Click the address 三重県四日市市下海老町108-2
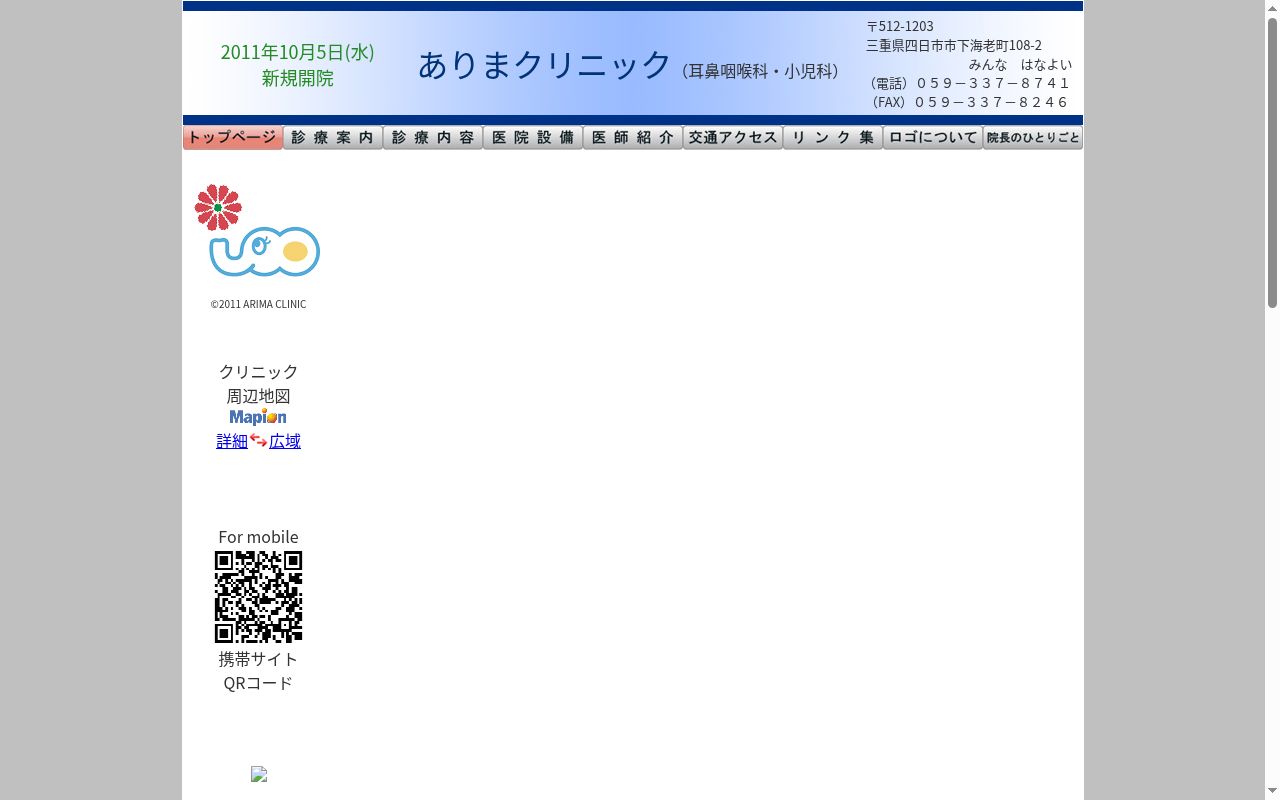This screenshot has width=1280, height=800. [954, 45]
